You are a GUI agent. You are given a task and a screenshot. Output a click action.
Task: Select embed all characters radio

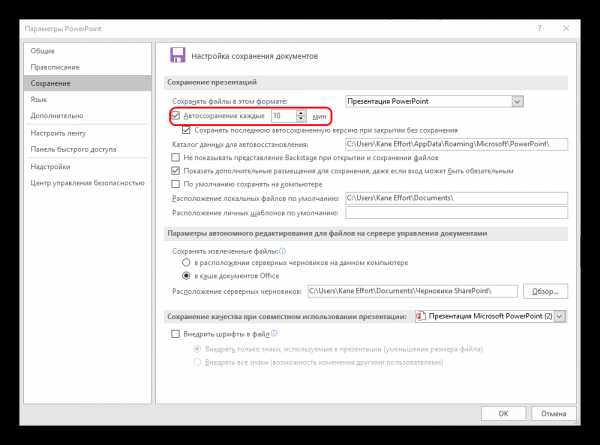click(x=197, y=362)
